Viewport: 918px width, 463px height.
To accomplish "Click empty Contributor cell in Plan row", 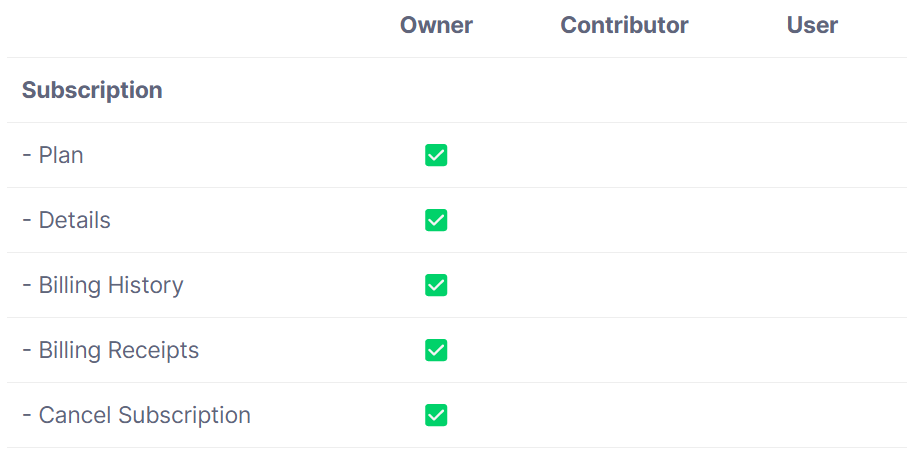I will 624,155.
